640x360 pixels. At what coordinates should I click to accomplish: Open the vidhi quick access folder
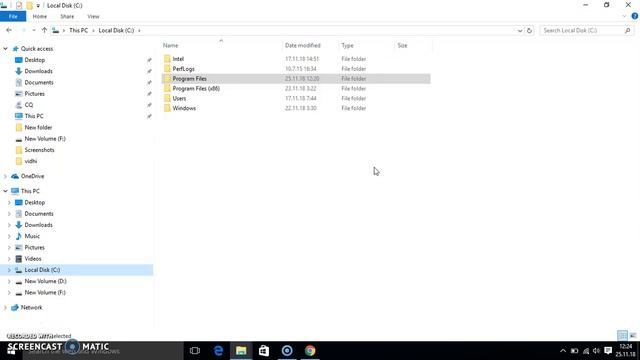31,161
